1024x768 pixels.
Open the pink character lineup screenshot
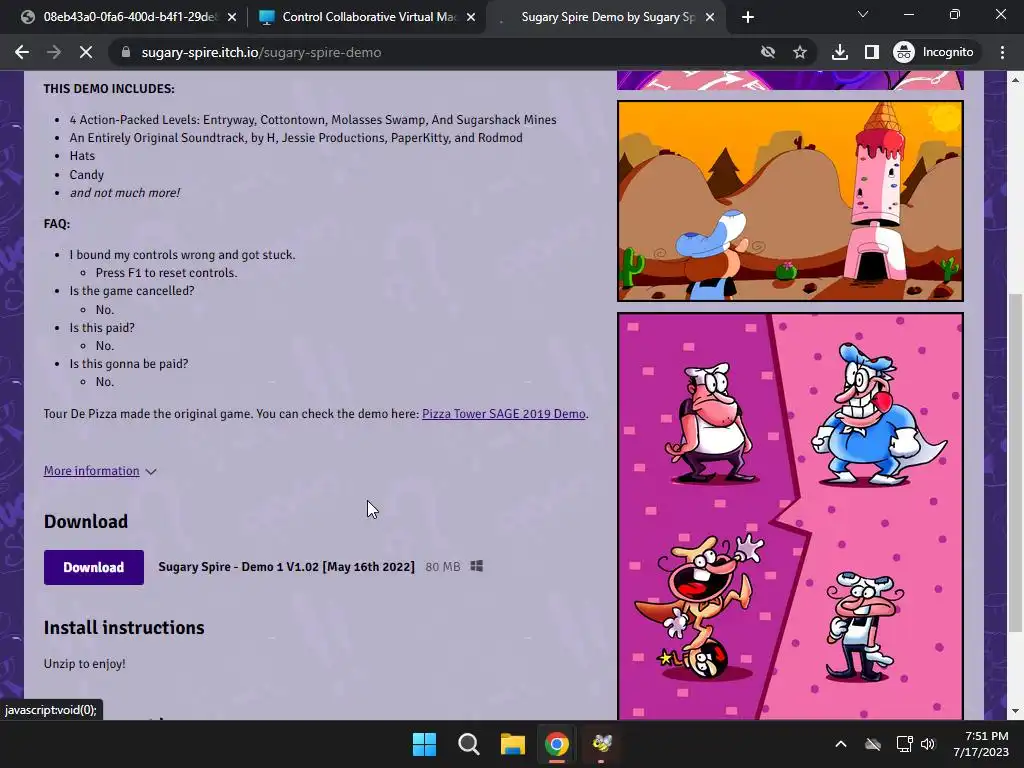pyautogui.click(x=790, y=516)
